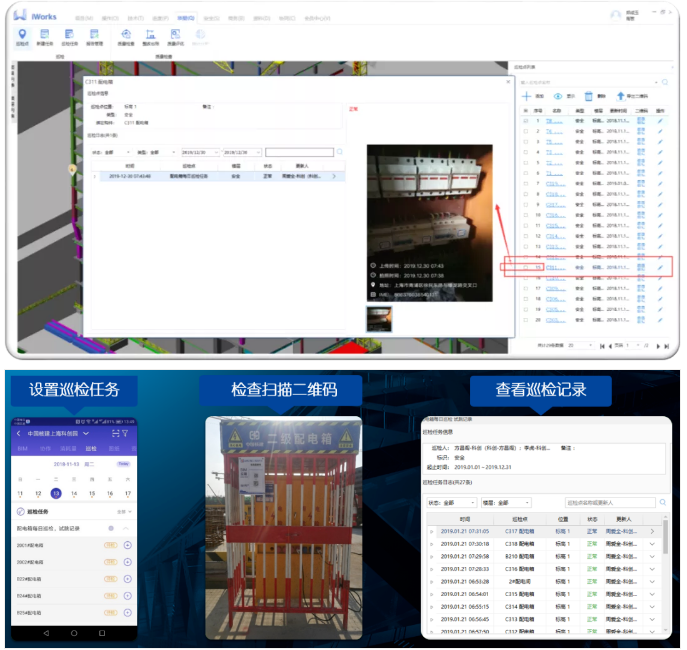Switch to 巡检 tab in mobile app
687x650 pixels.
pos(91,449)
